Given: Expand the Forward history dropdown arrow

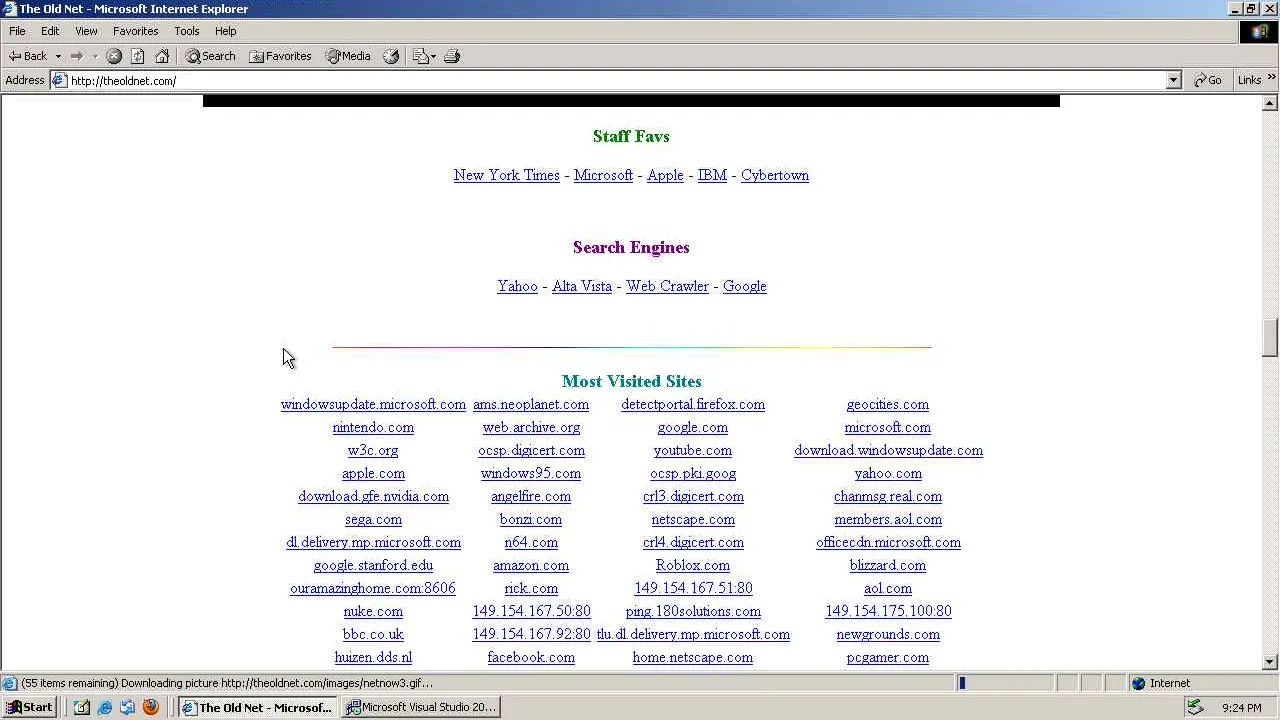Looking at the screenshot, I should [x=95, y=56].
